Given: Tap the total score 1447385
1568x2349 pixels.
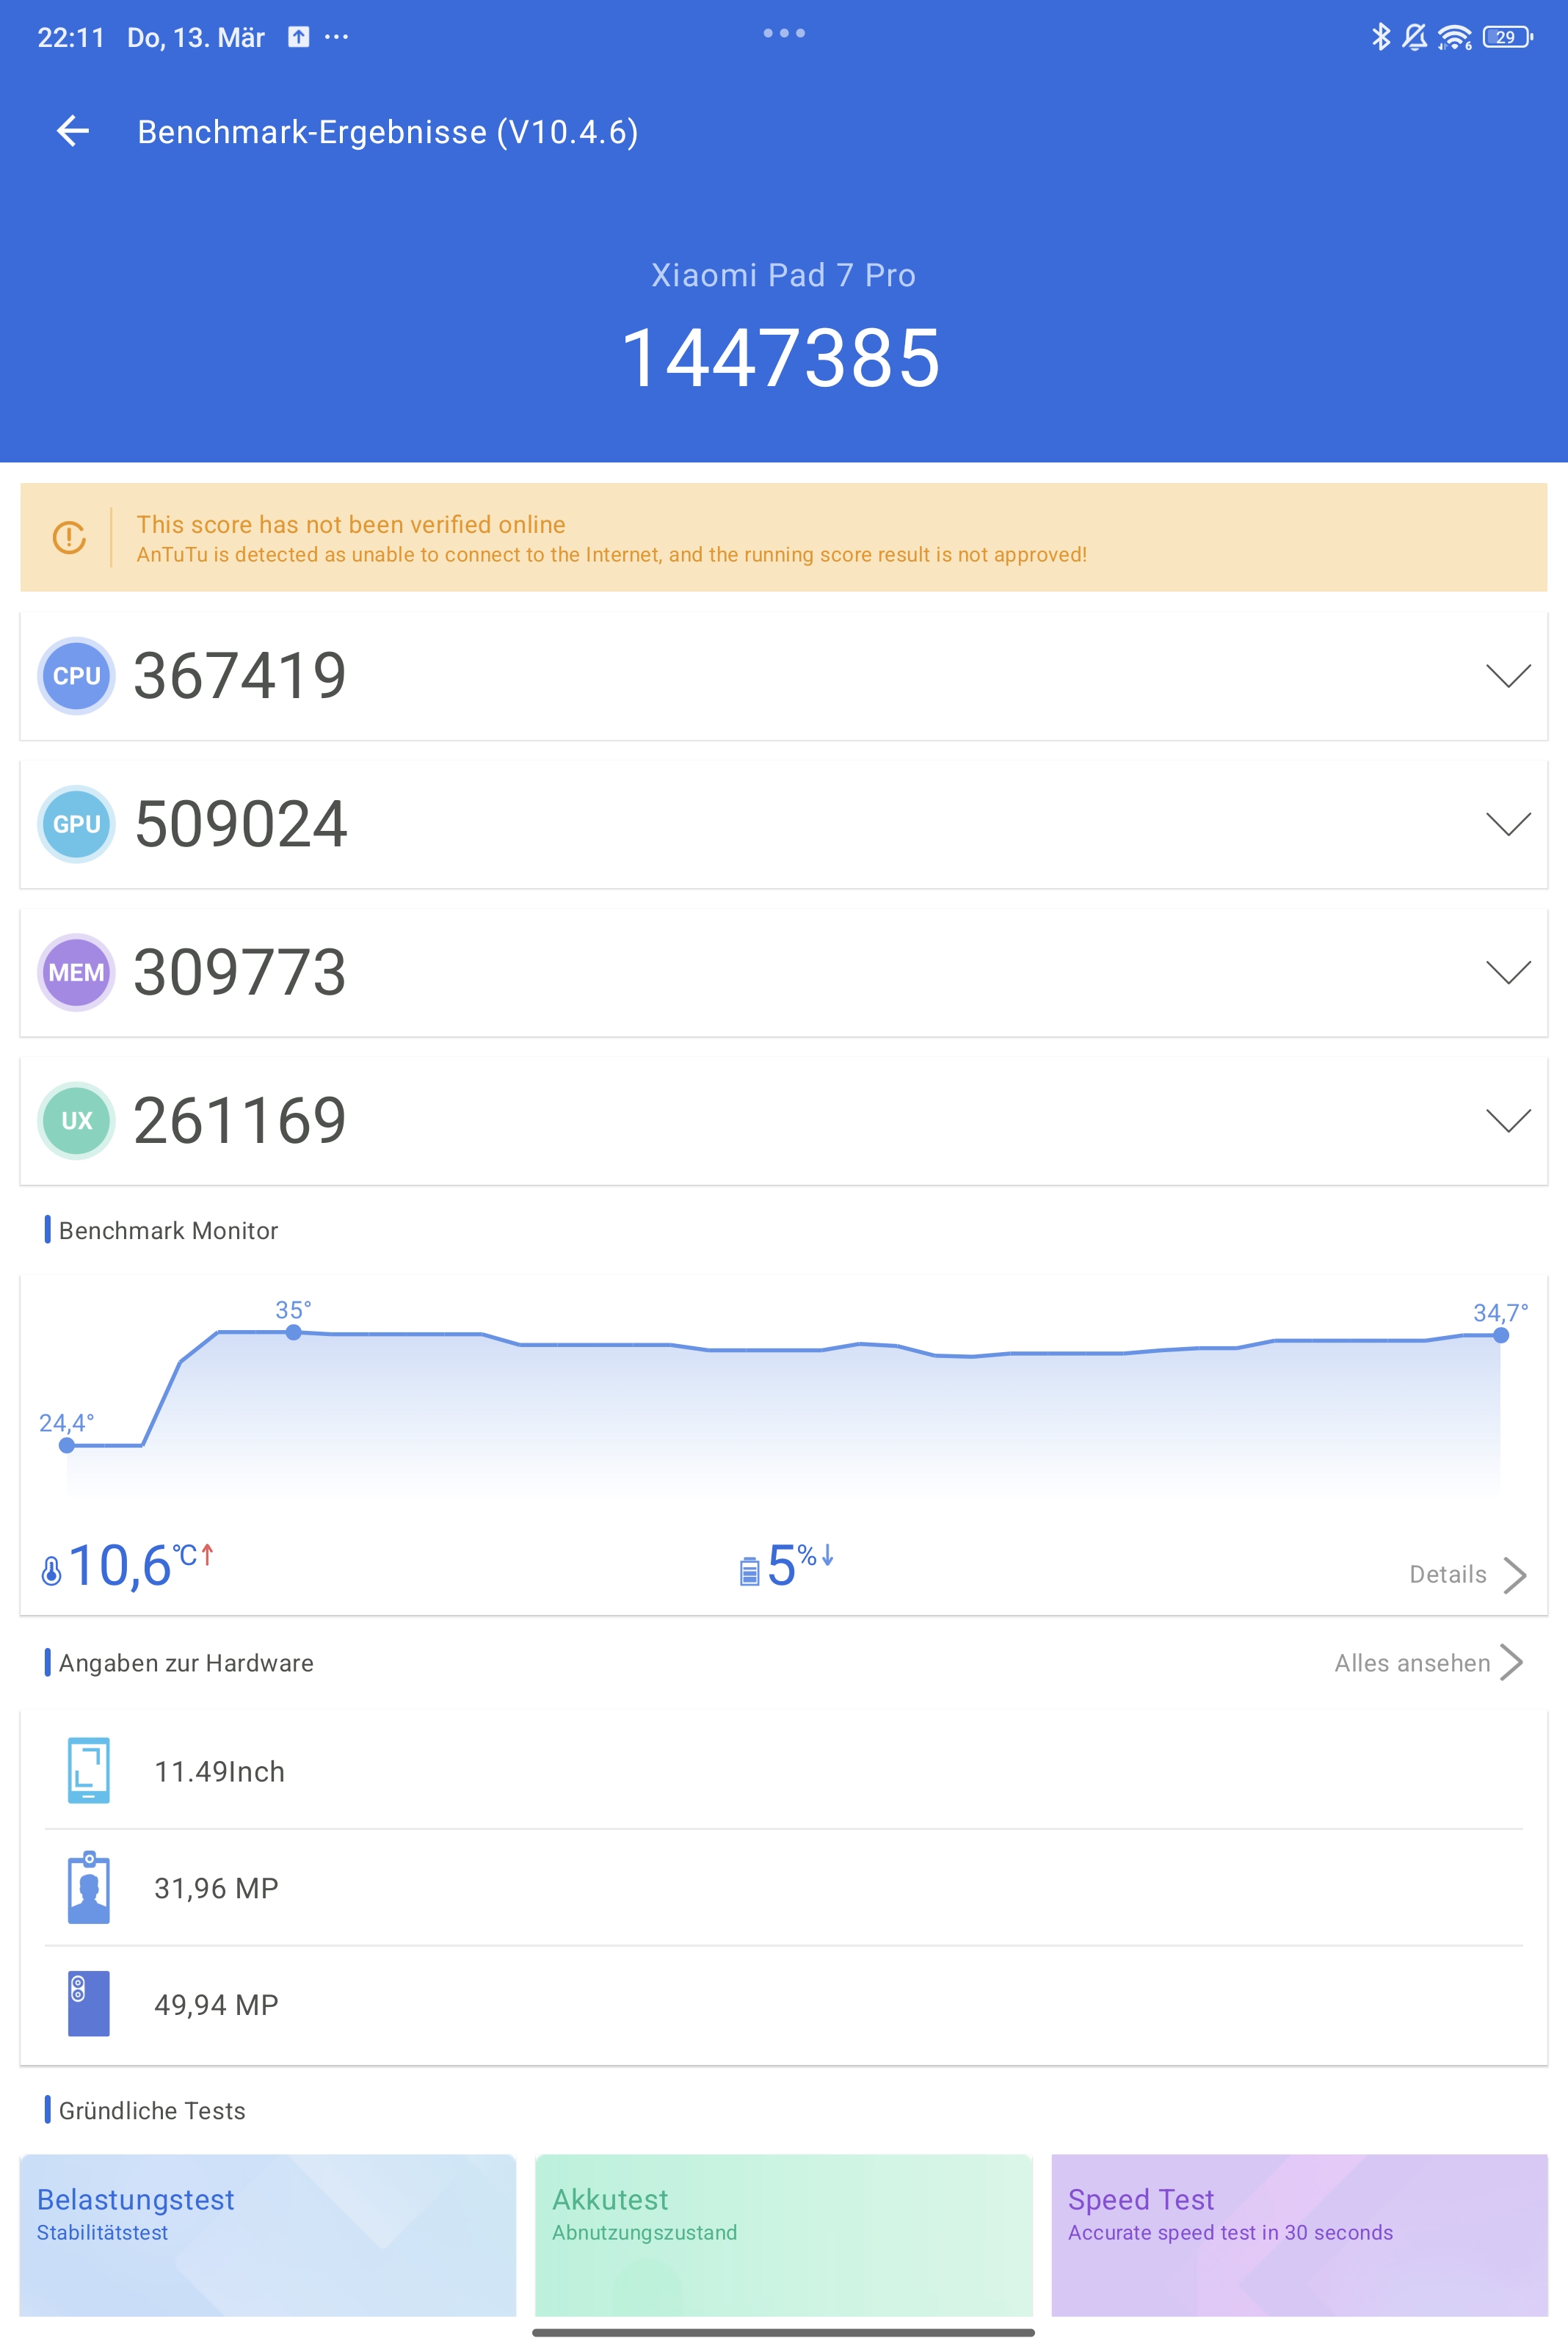Looking at the screenshot, I should (782, 358).
